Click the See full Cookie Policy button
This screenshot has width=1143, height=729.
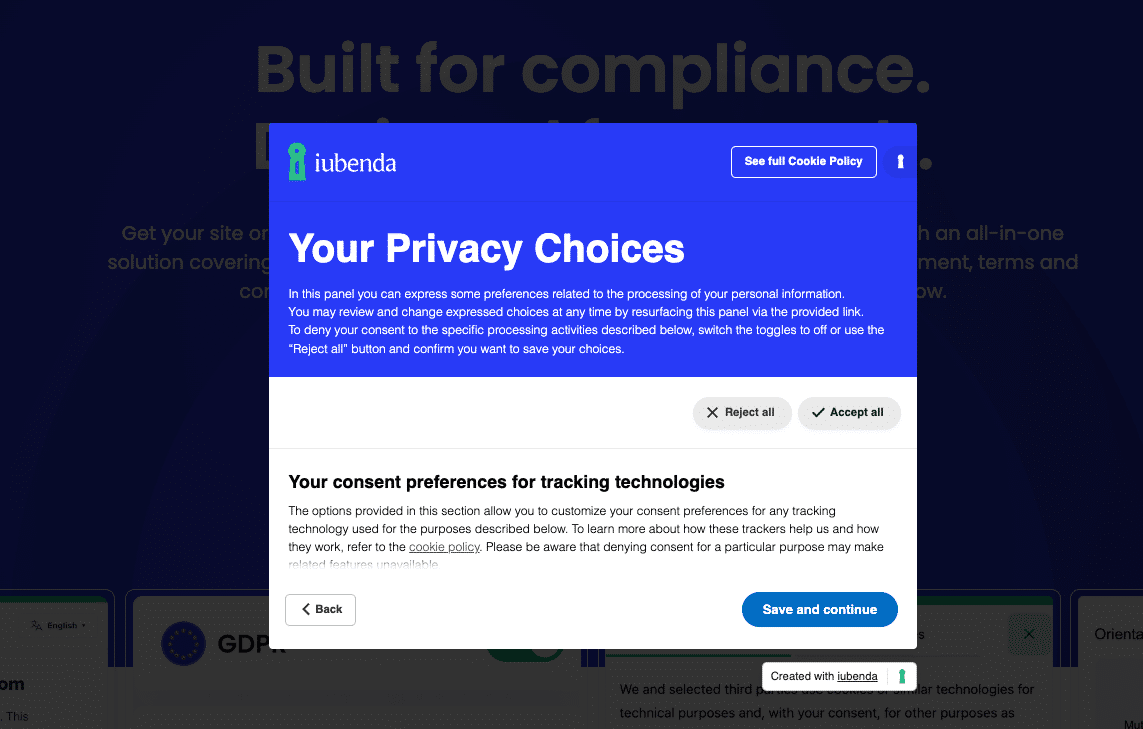[x=803, y=161]
